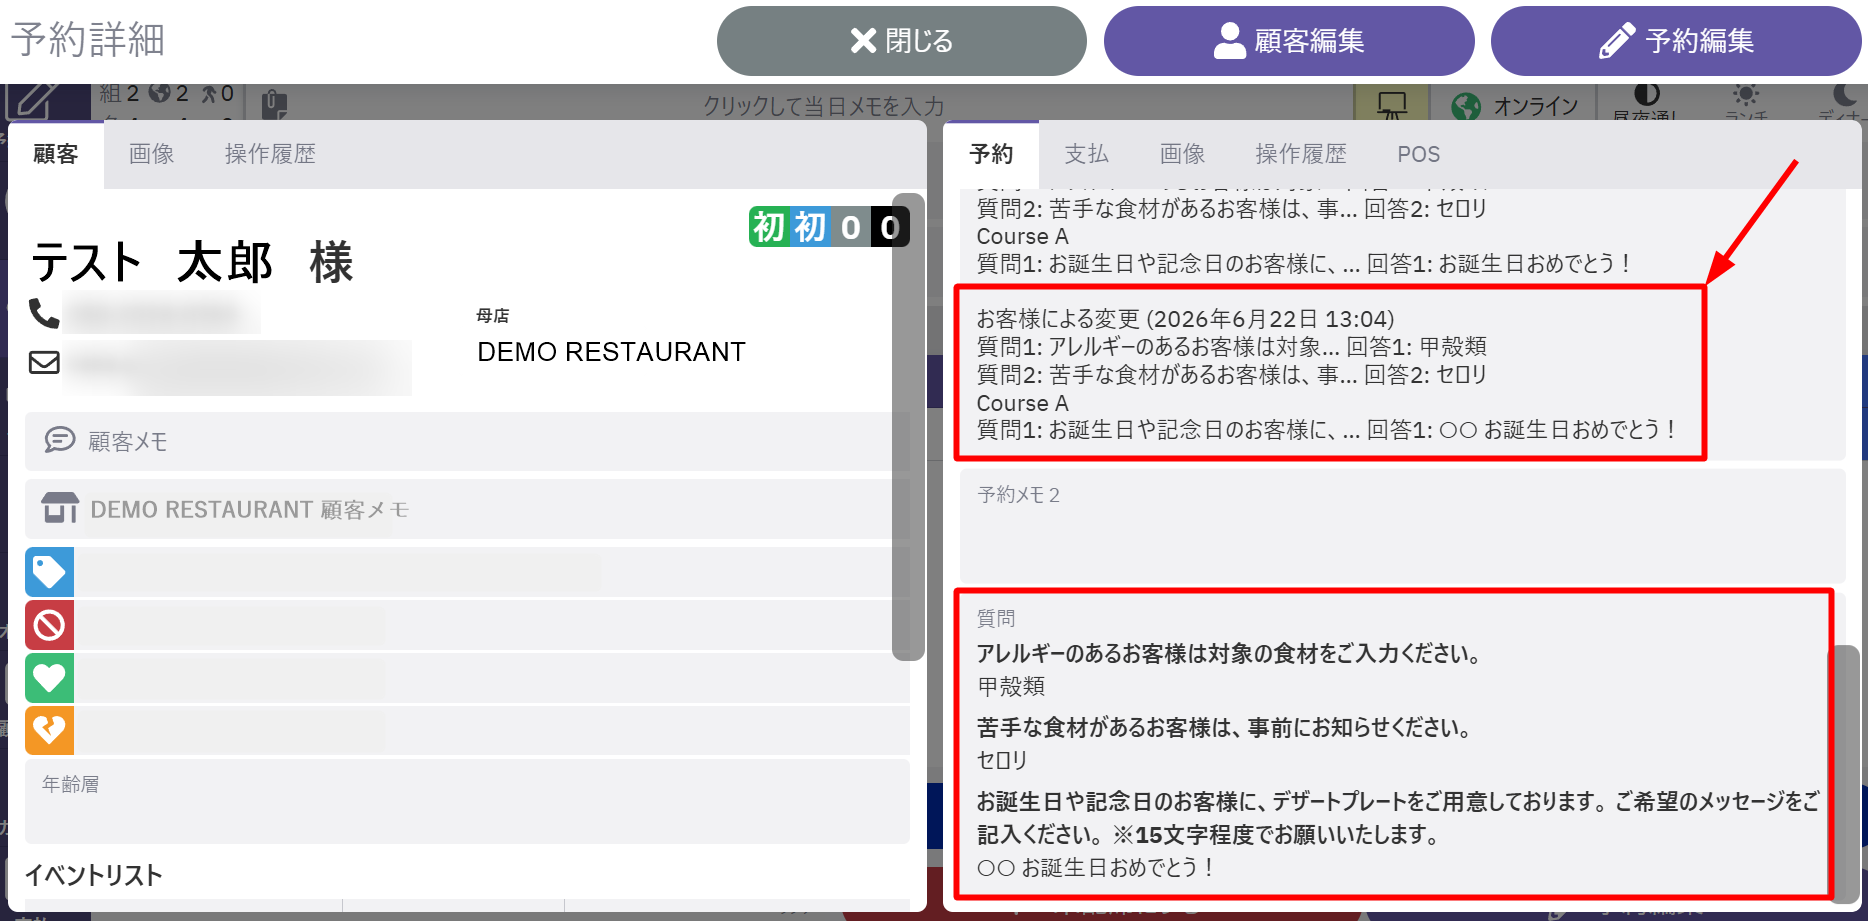Click the green 初 badge
This screenshot has height=921, width=1868.
tap(768, 227)
